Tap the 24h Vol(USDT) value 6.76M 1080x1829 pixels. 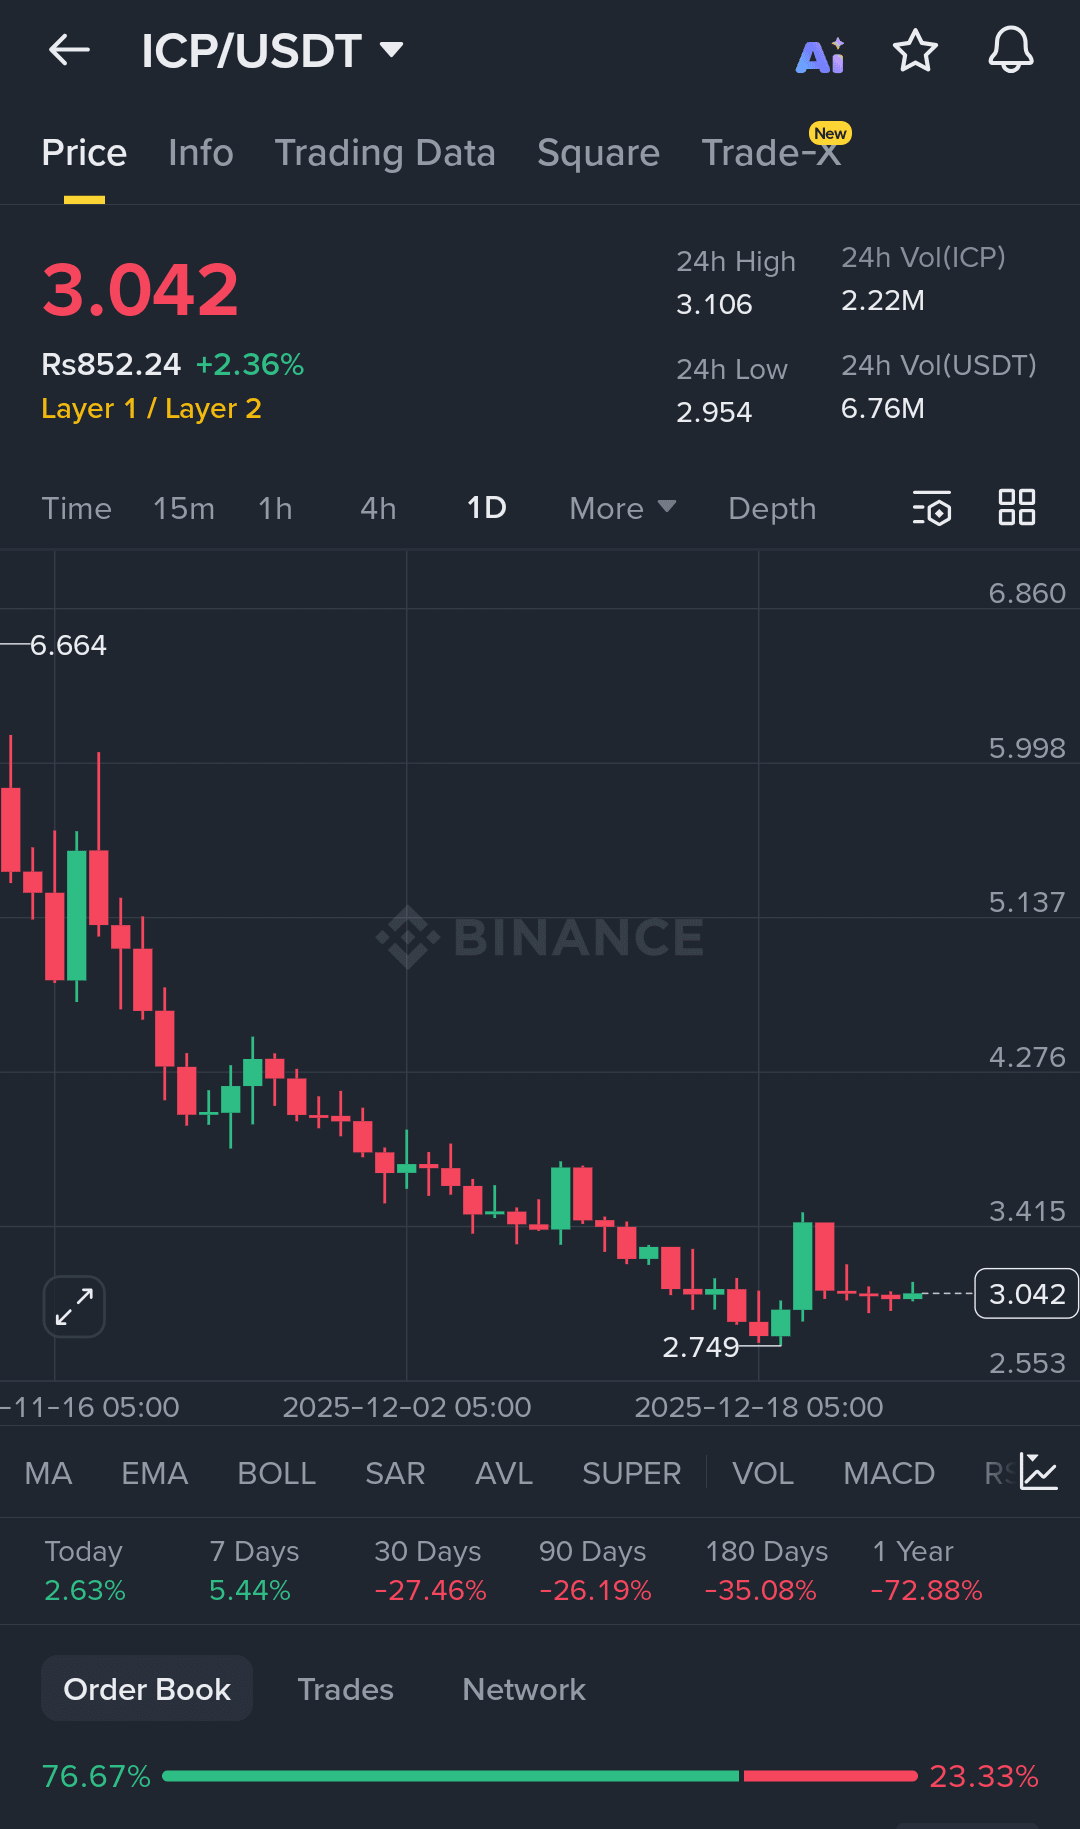[x=883, y=408]
